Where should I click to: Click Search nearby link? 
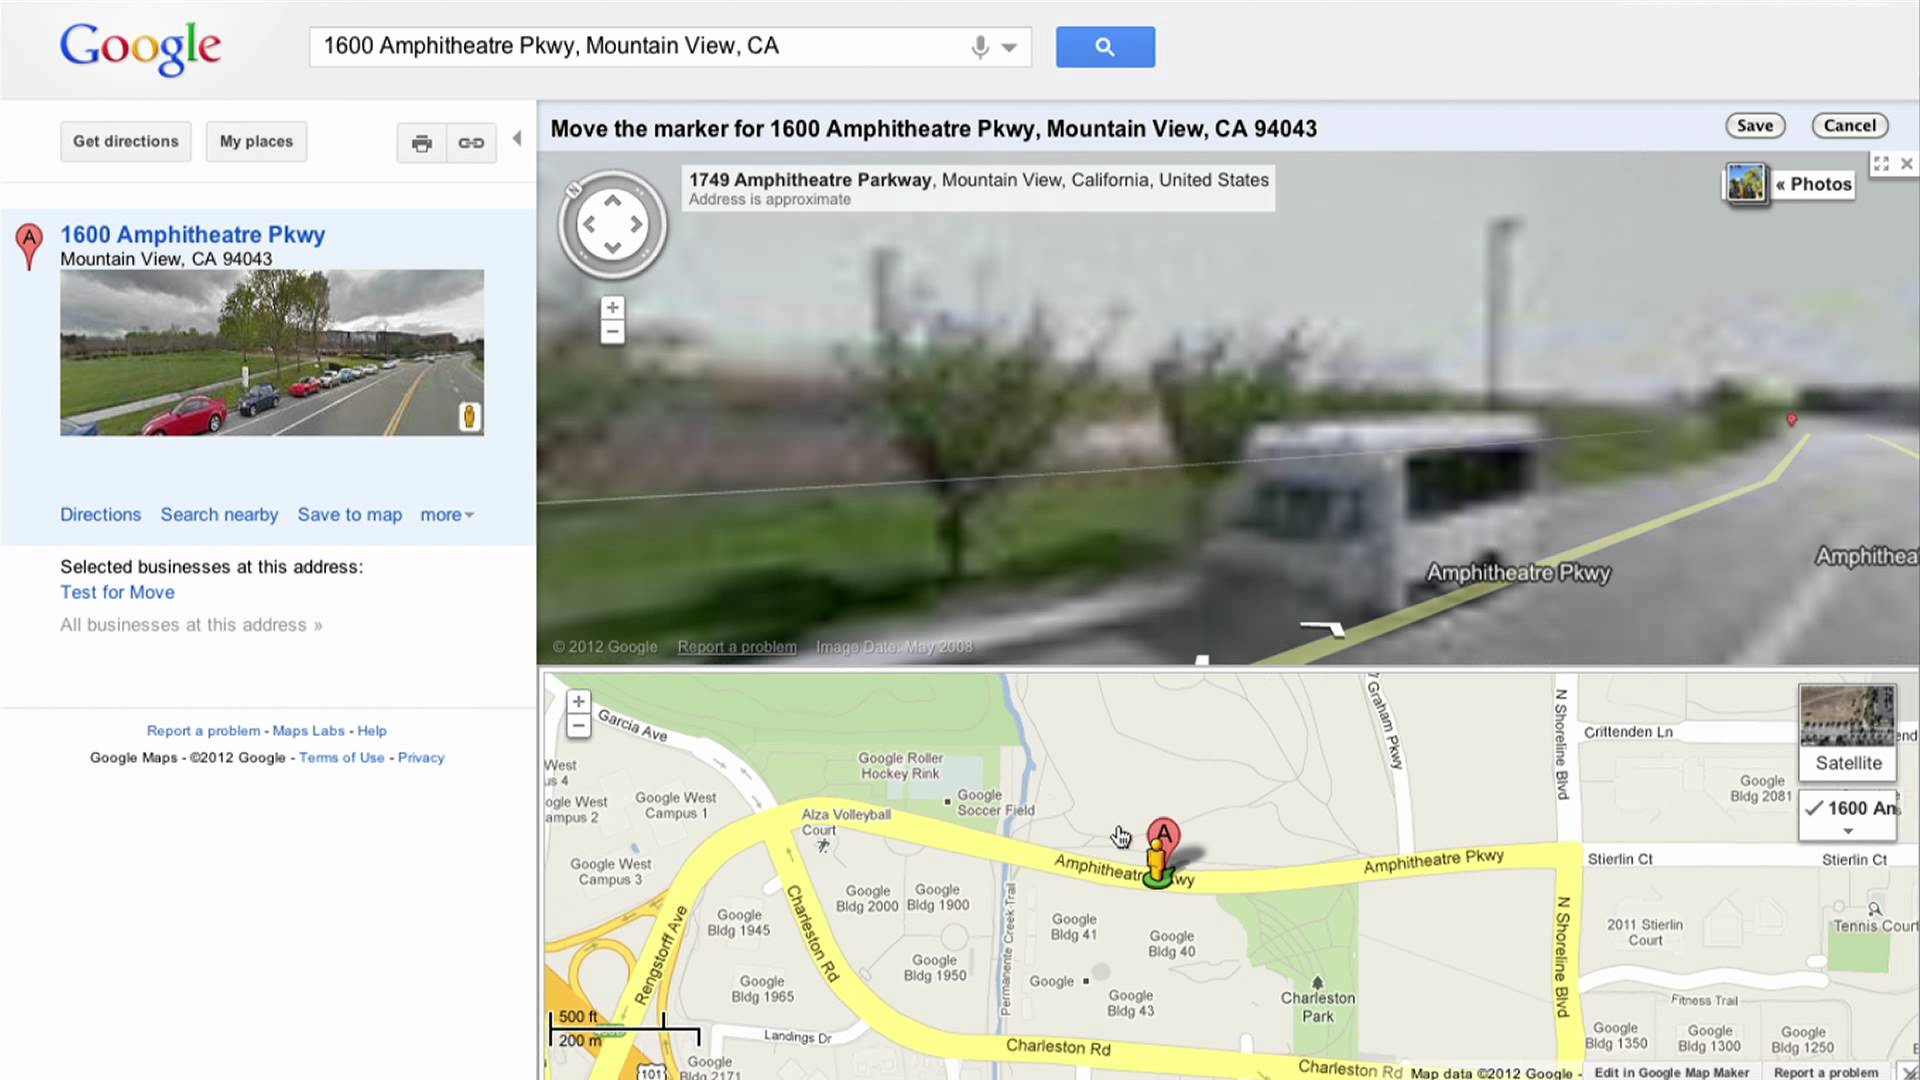[x=219, y=515]
